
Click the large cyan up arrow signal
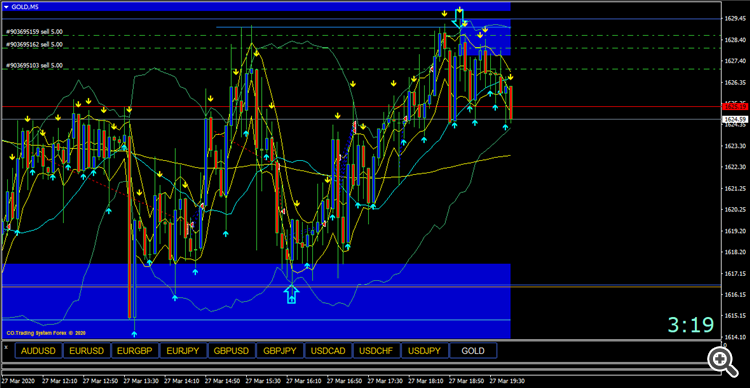point(291,294)
